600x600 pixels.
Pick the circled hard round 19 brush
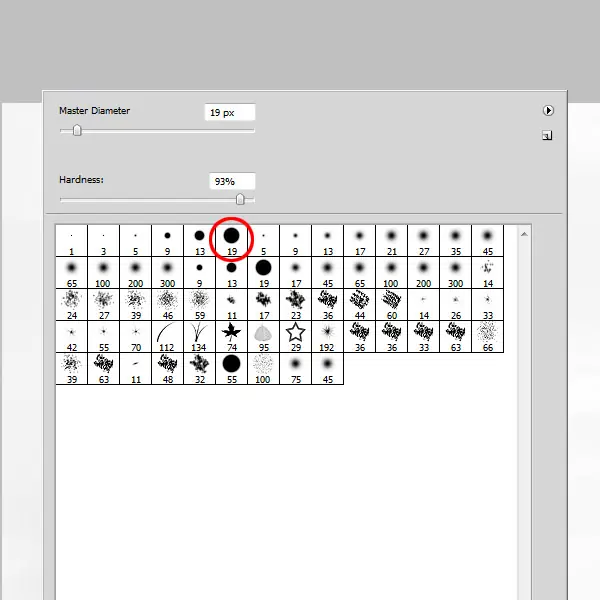(232, 241)
